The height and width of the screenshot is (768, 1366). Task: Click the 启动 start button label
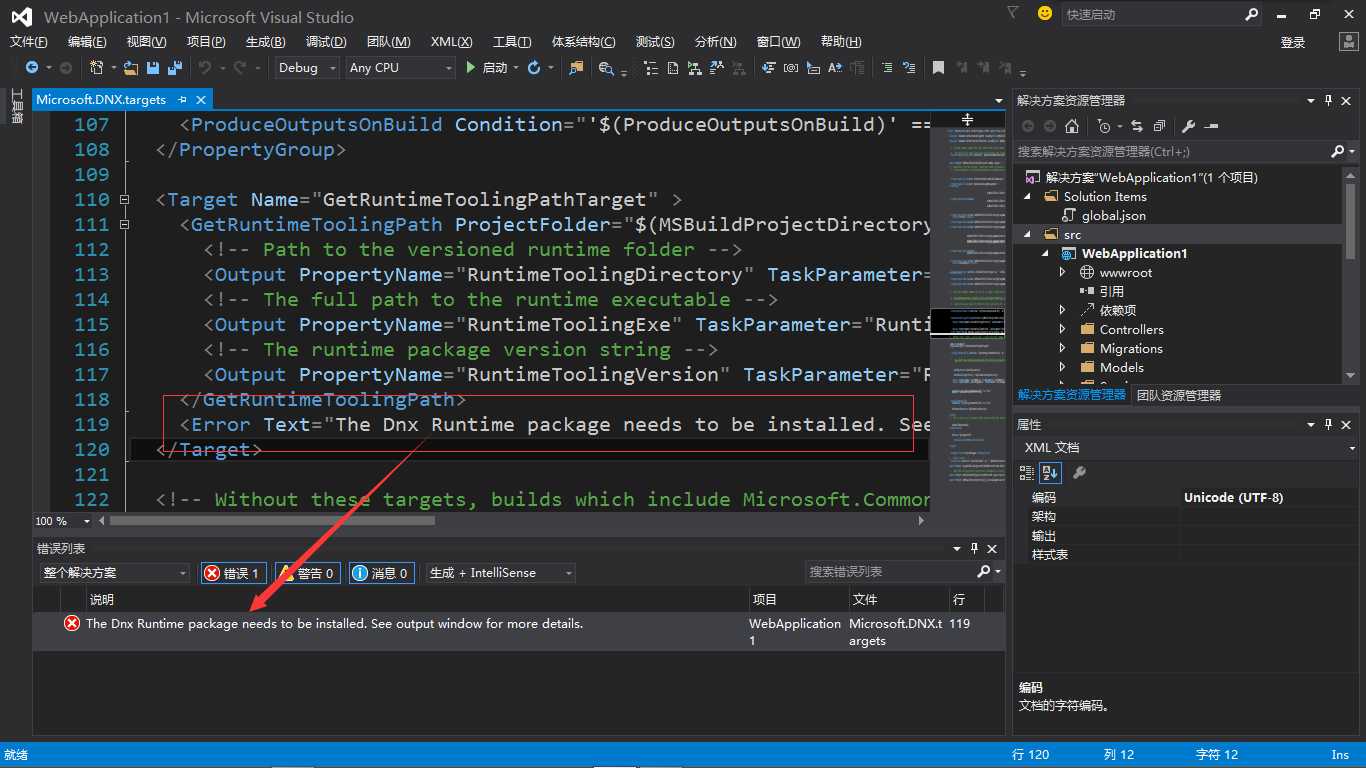495,67
